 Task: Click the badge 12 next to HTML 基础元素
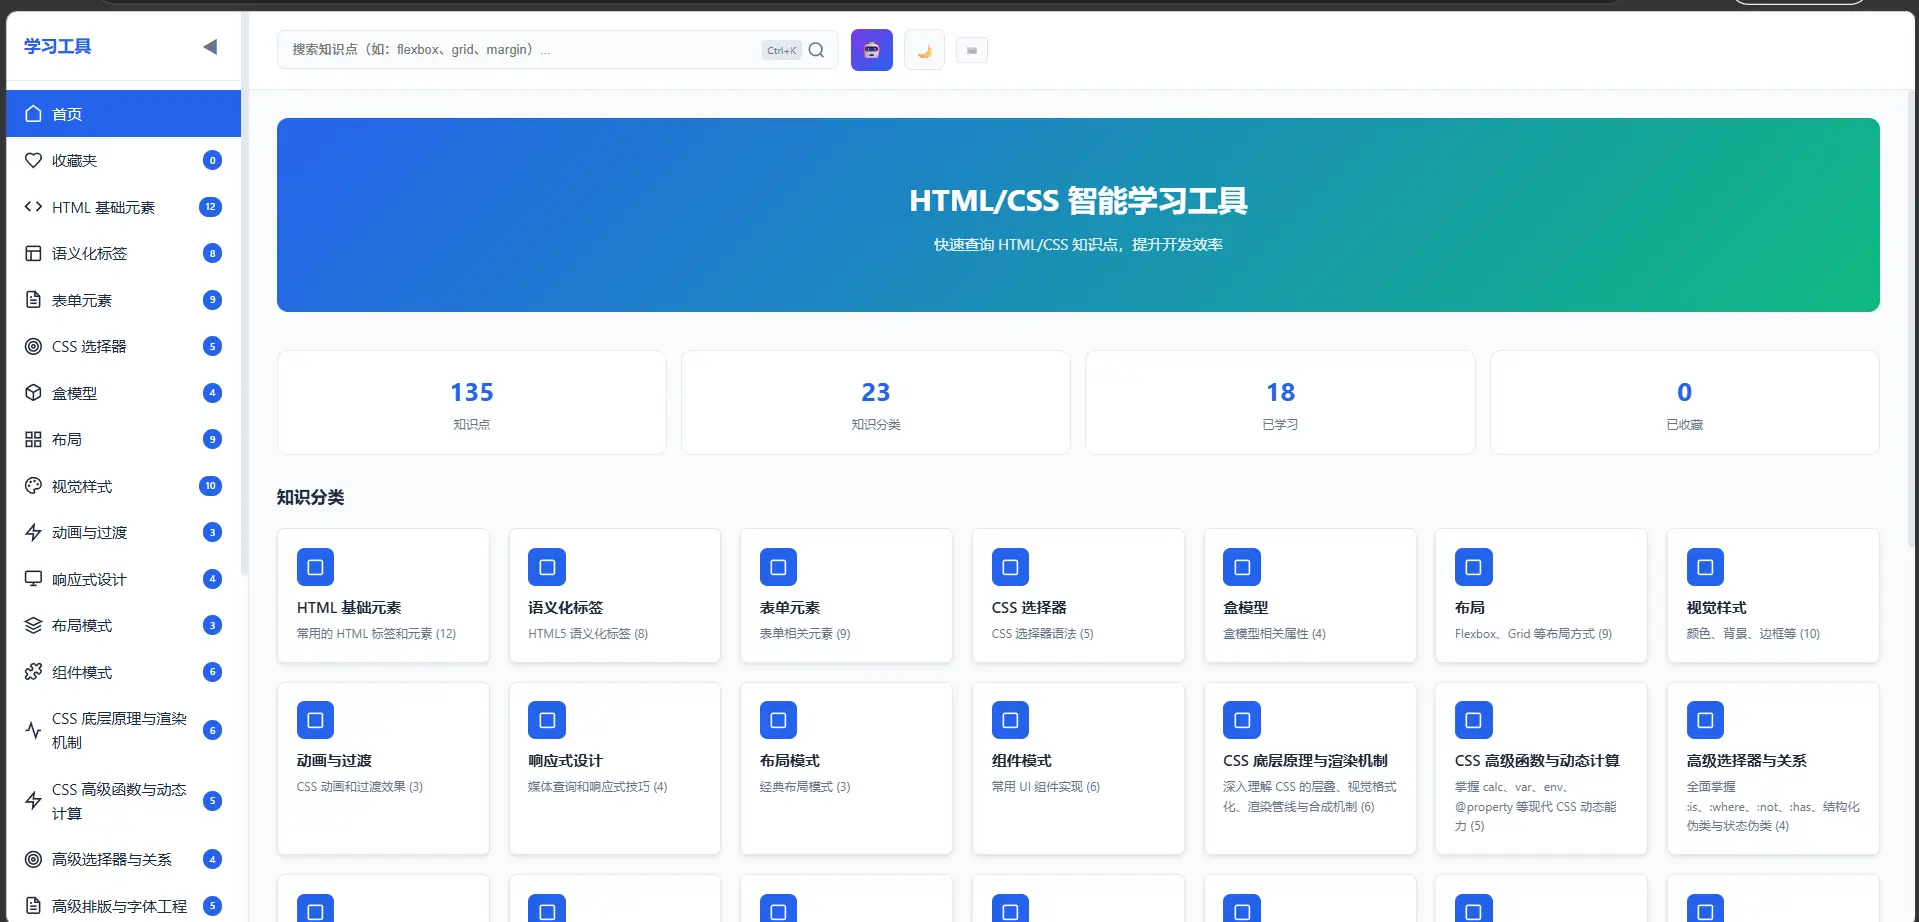coord(210,207)
